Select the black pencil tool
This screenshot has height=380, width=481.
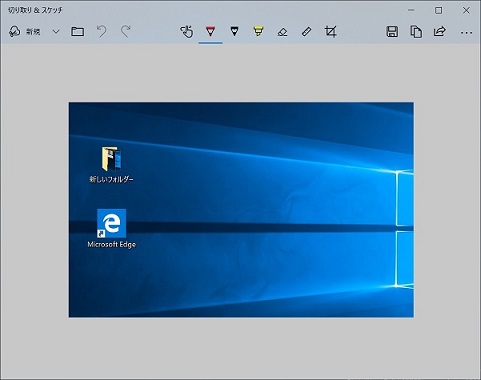point(234,32)
